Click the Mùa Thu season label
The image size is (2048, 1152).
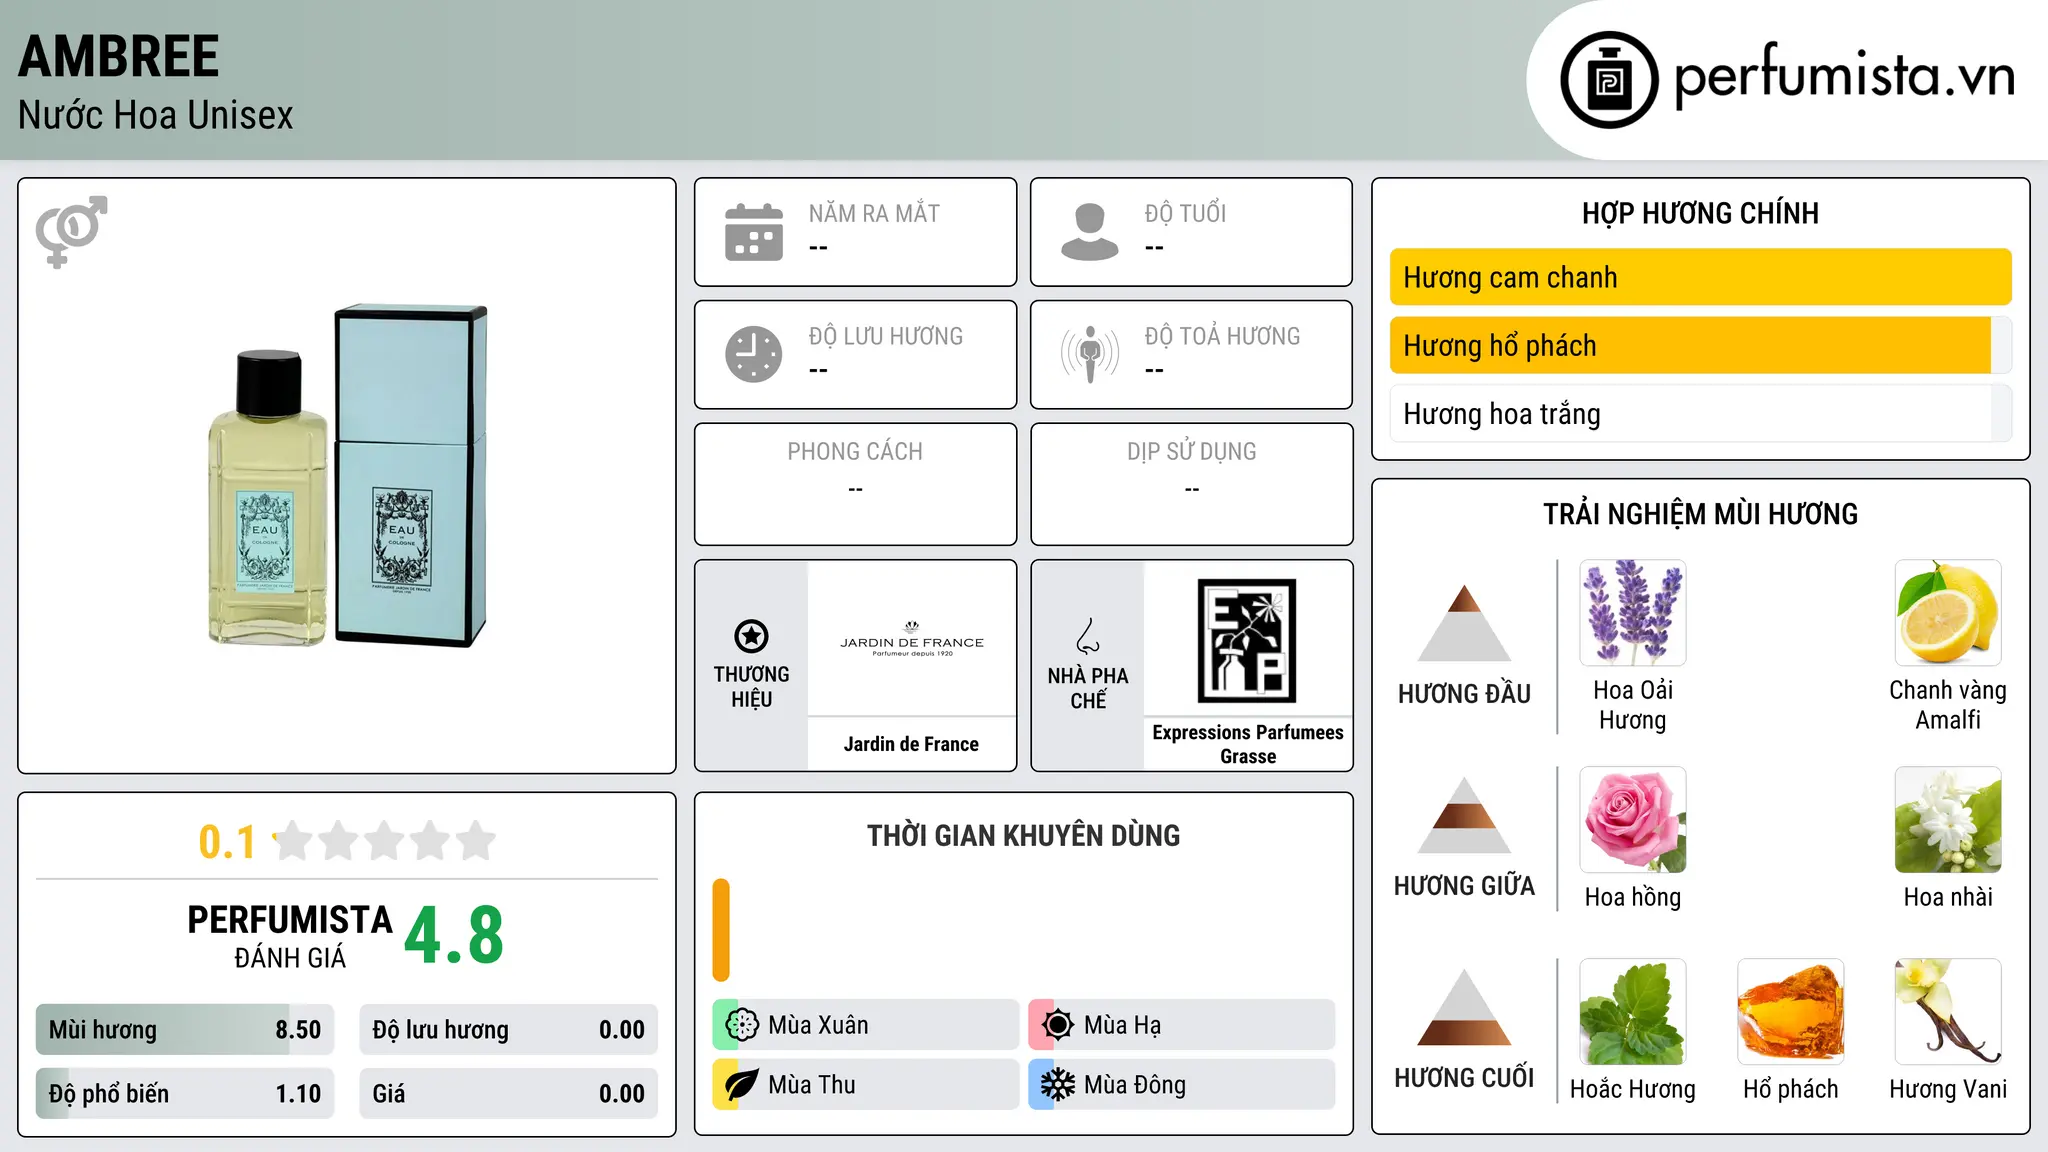[812, 1085]
